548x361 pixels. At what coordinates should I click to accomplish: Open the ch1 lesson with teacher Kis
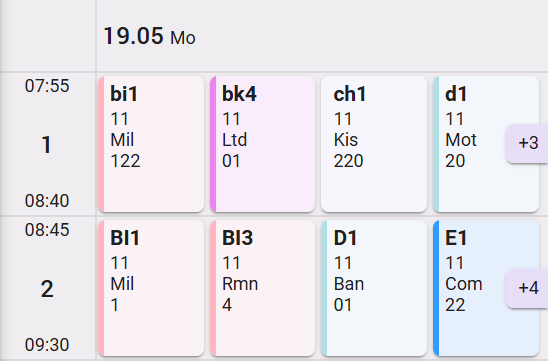(374, 144)
